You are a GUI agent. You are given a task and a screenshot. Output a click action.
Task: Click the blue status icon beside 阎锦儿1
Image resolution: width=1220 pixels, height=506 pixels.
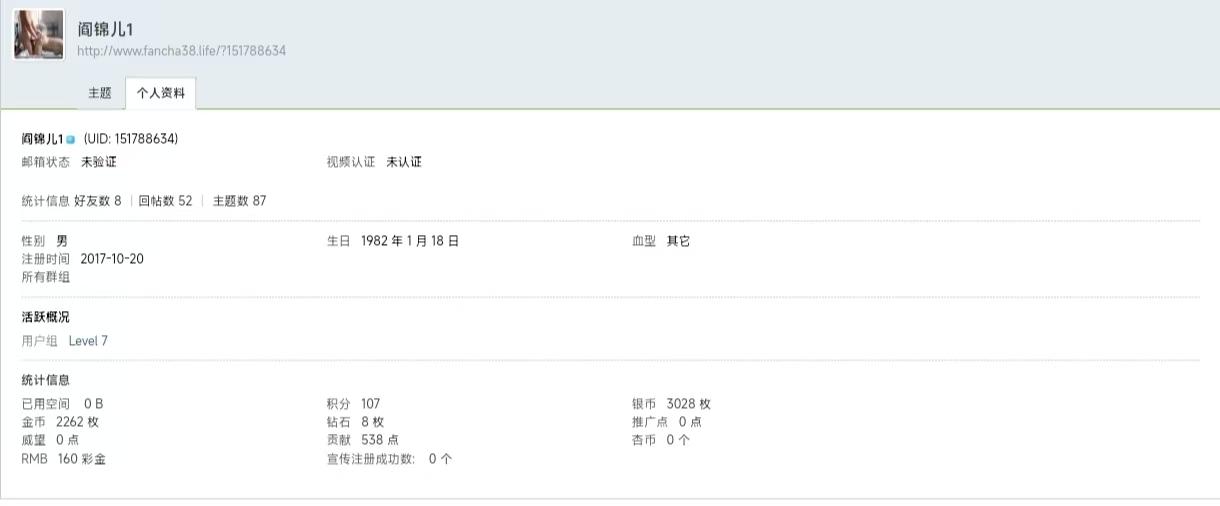point(71,139)
